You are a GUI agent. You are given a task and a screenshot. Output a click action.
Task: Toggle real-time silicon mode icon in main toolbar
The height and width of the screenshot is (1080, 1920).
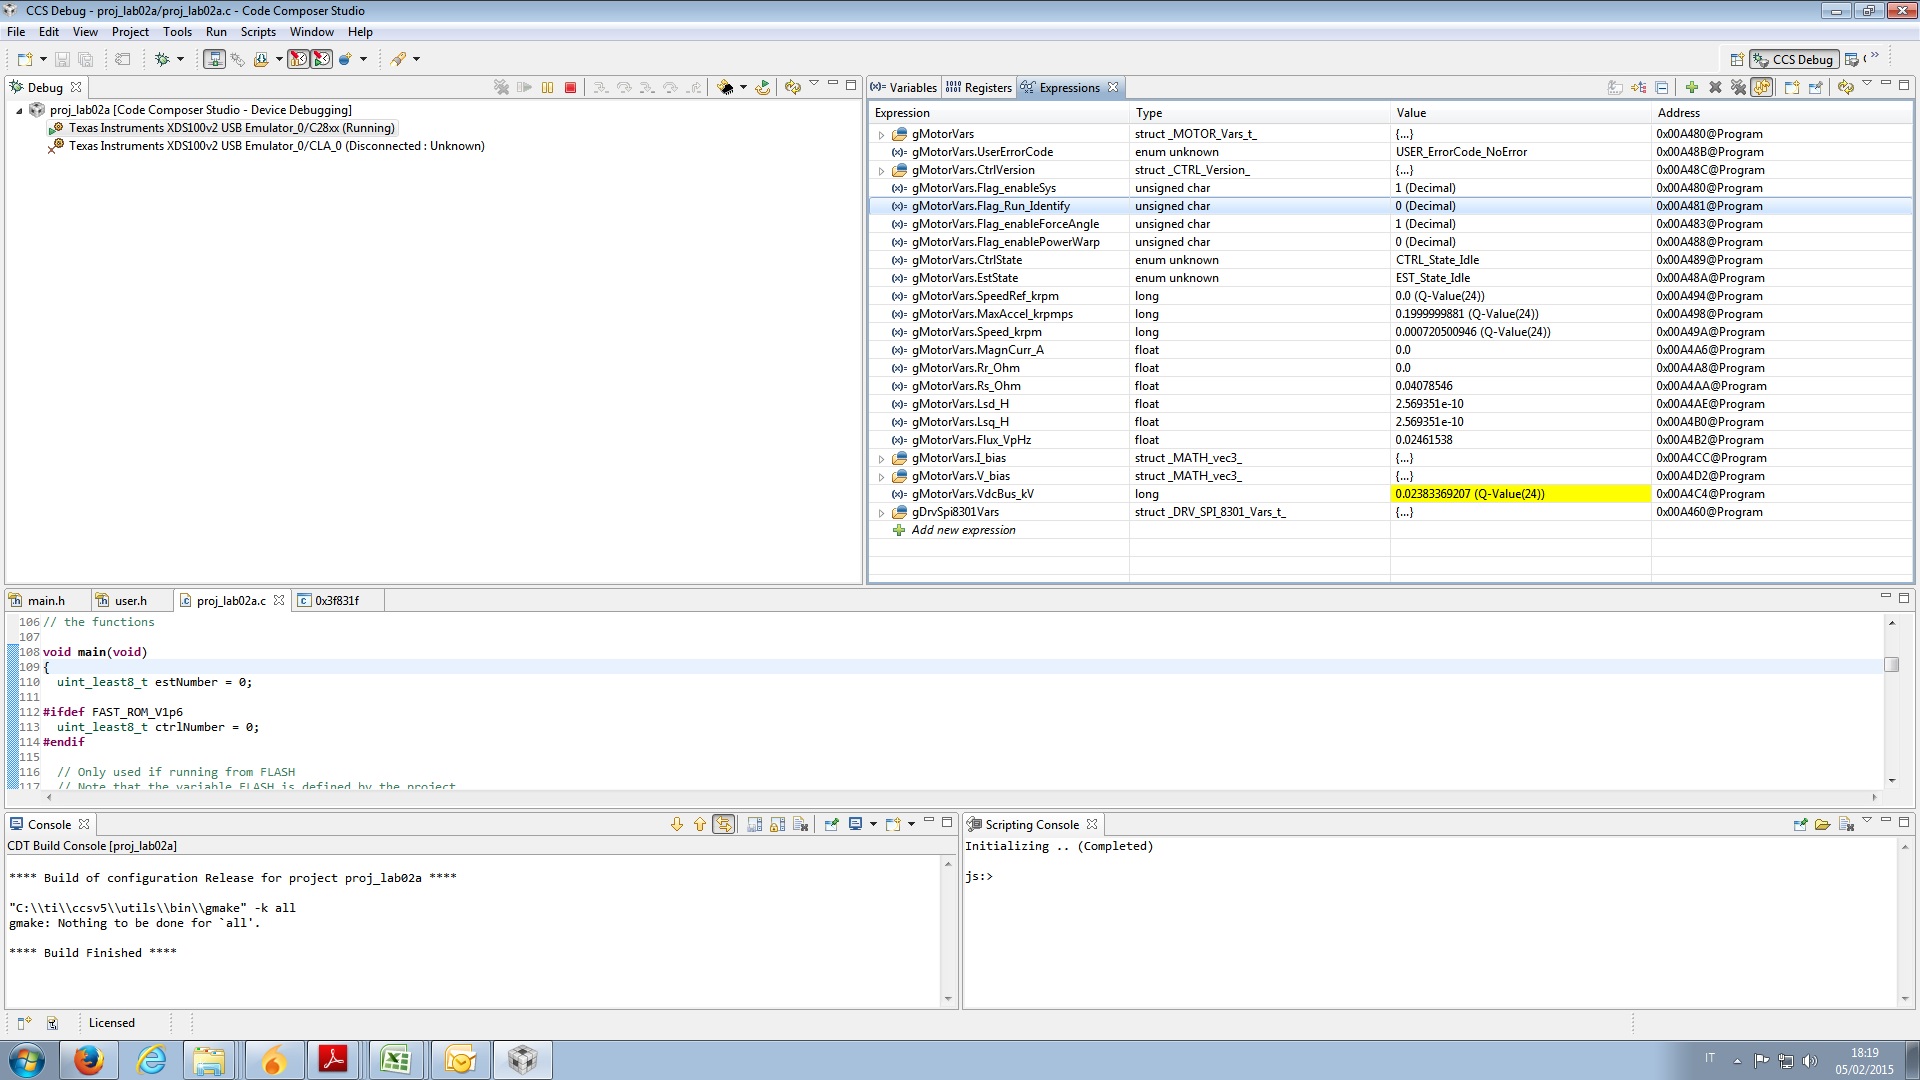[x=298, y=59]
